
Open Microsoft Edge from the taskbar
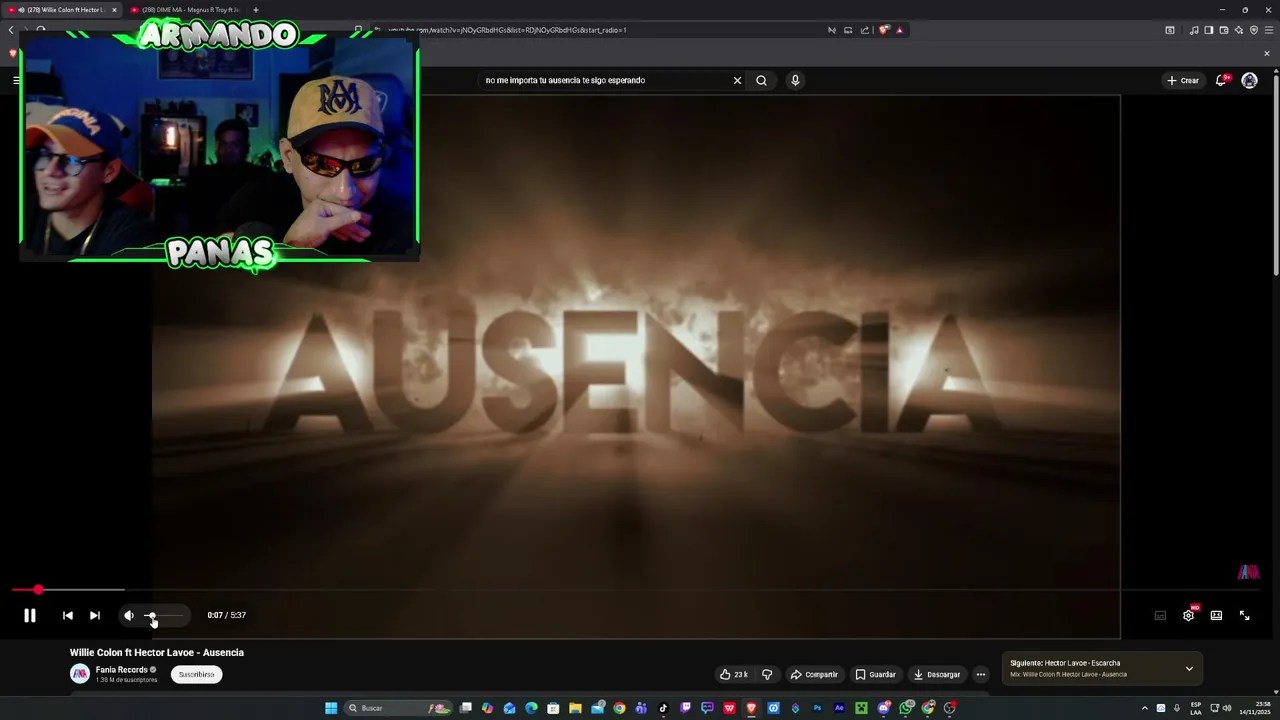[531, 708]
